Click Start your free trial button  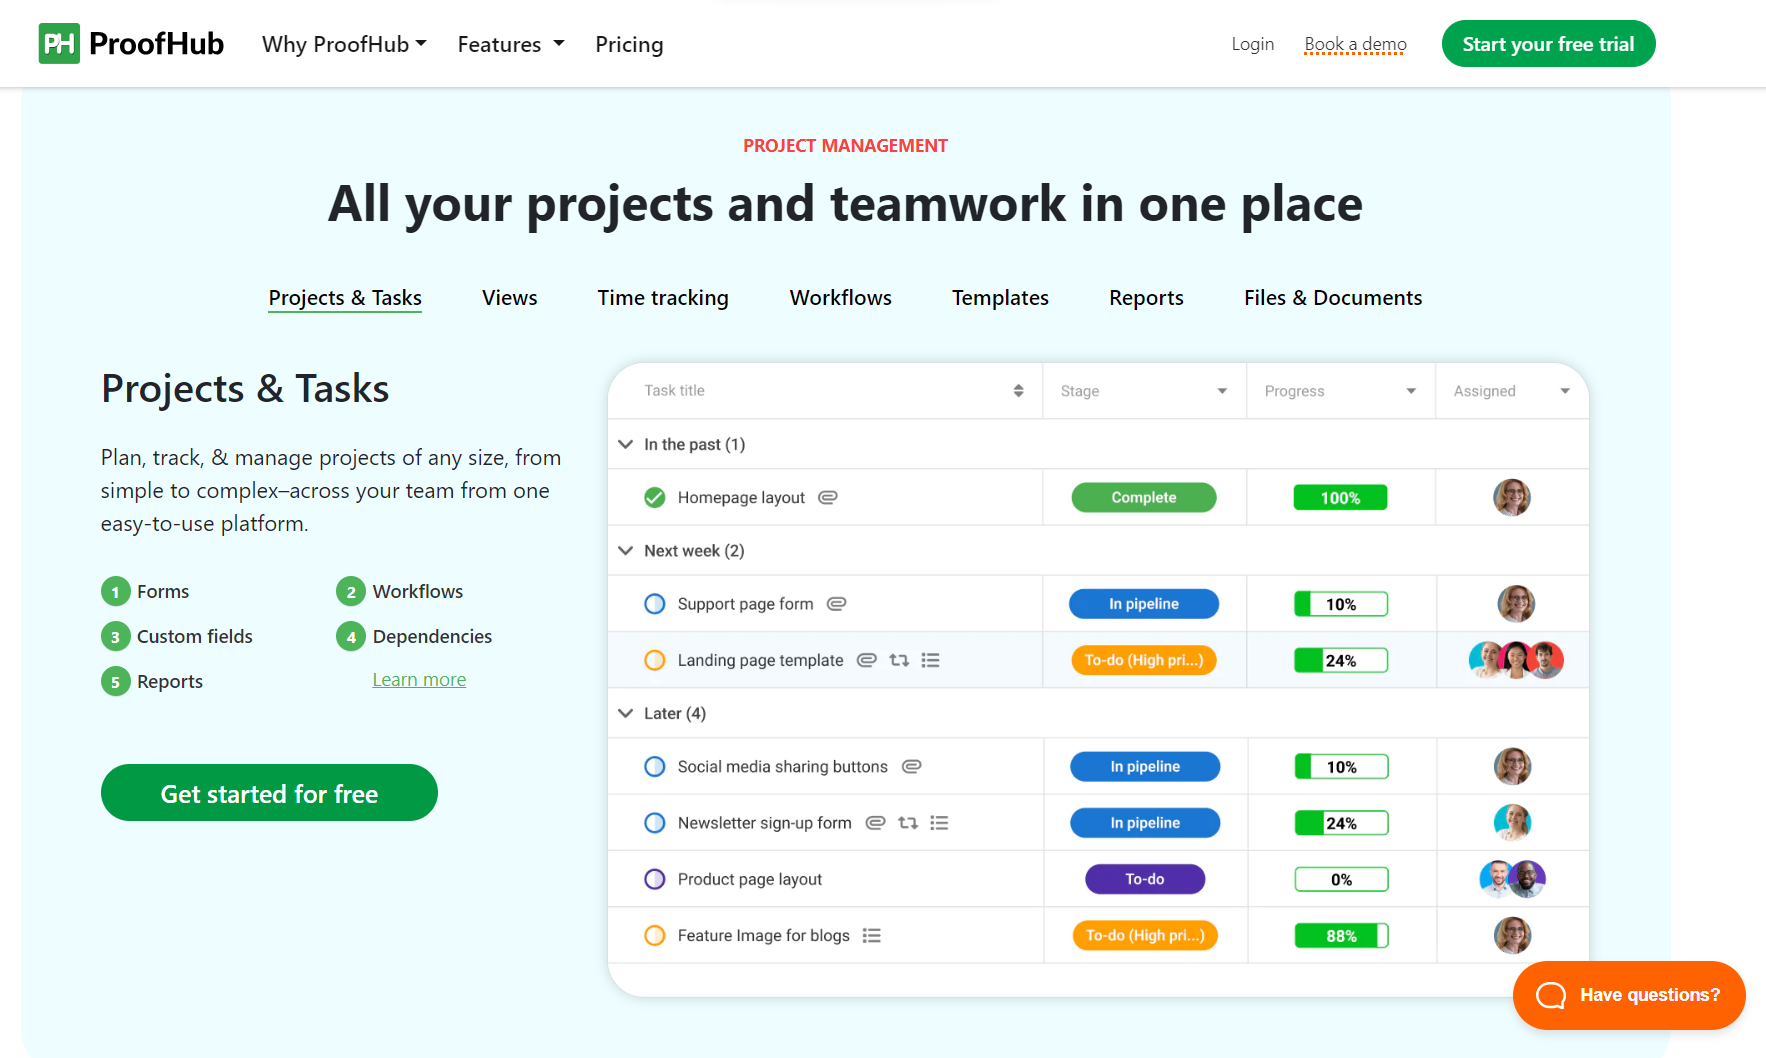point(1548,44)
